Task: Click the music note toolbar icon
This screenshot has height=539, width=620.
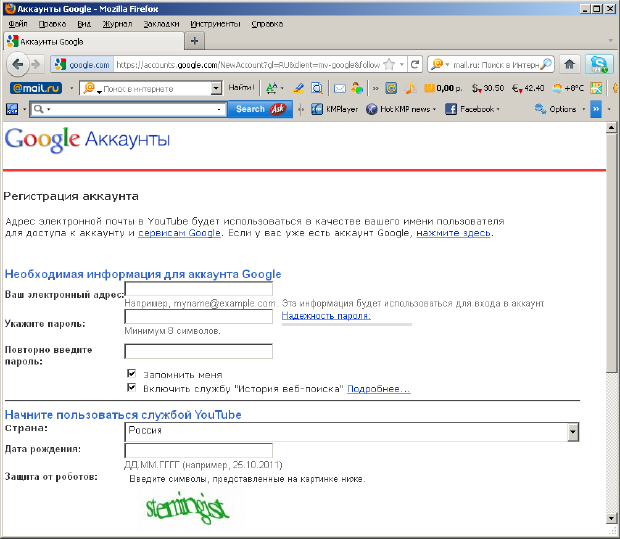Action: pyautogui.click(x=411, y=88)
